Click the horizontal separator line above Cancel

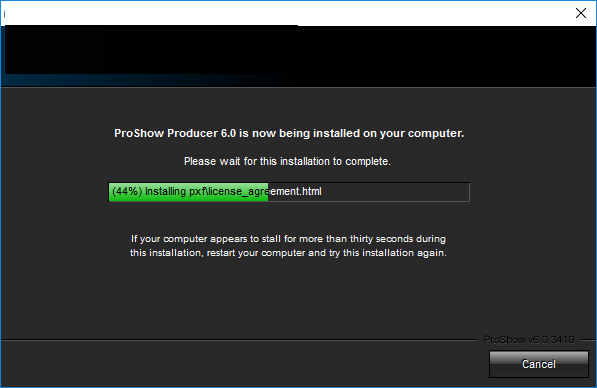(x=239, y=339)
